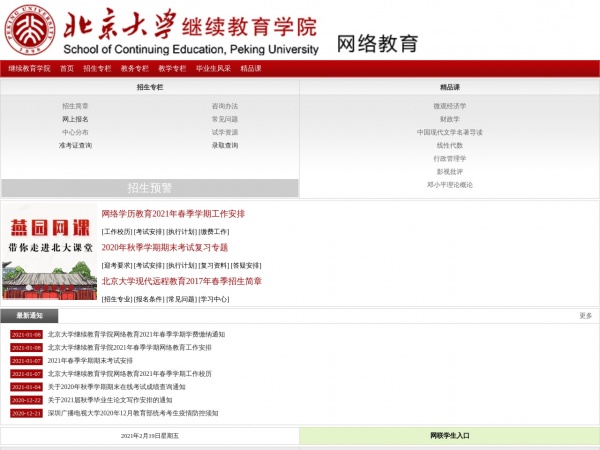The height and width of the screenshot is (450, 600).
Task: Click the 招生预警 gray banner
Action: click(x=150, y=188)
